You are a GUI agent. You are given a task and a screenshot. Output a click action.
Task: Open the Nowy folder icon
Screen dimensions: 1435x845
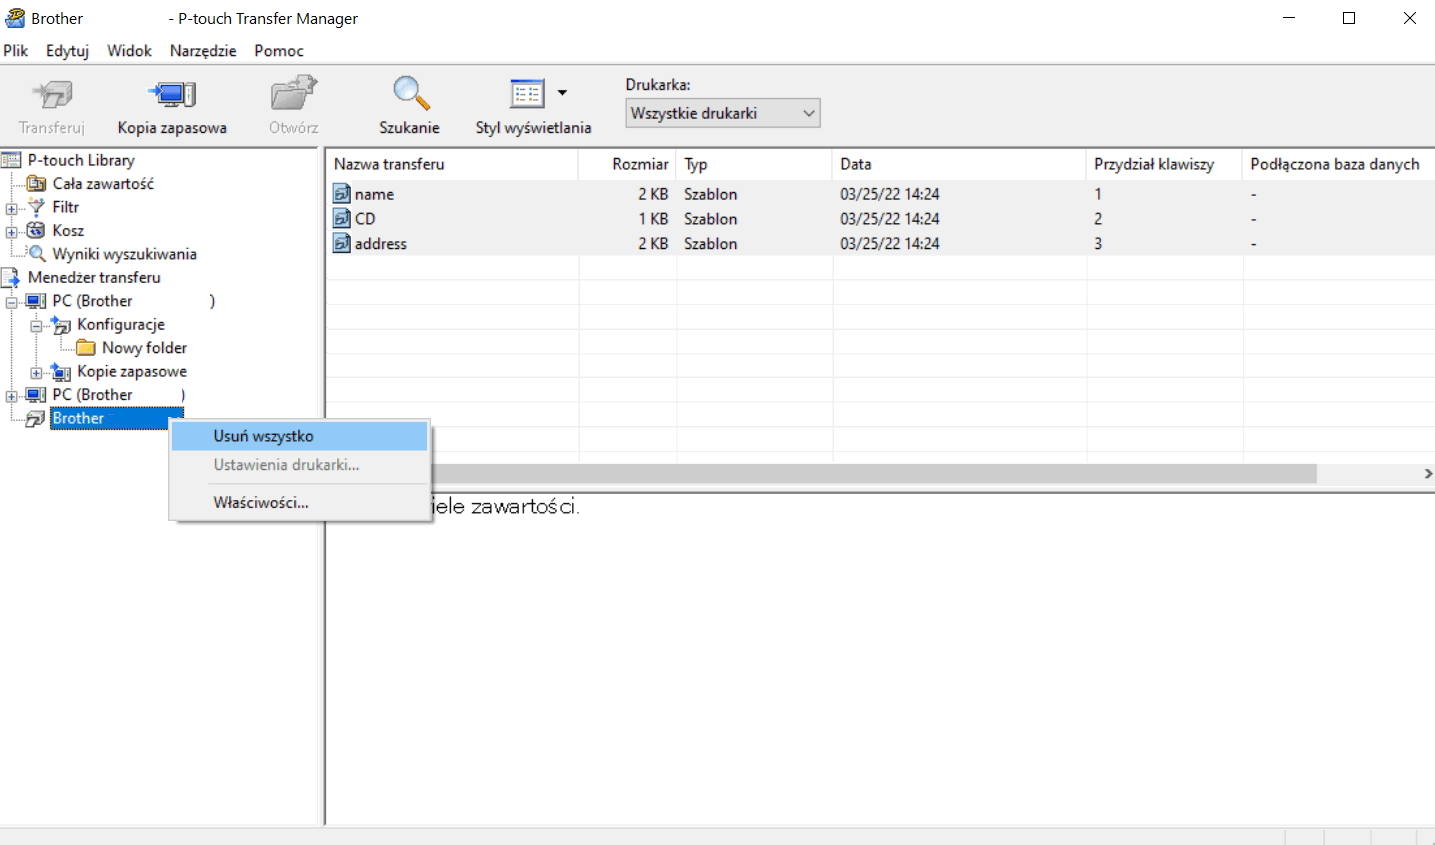[x=86, y=348]
